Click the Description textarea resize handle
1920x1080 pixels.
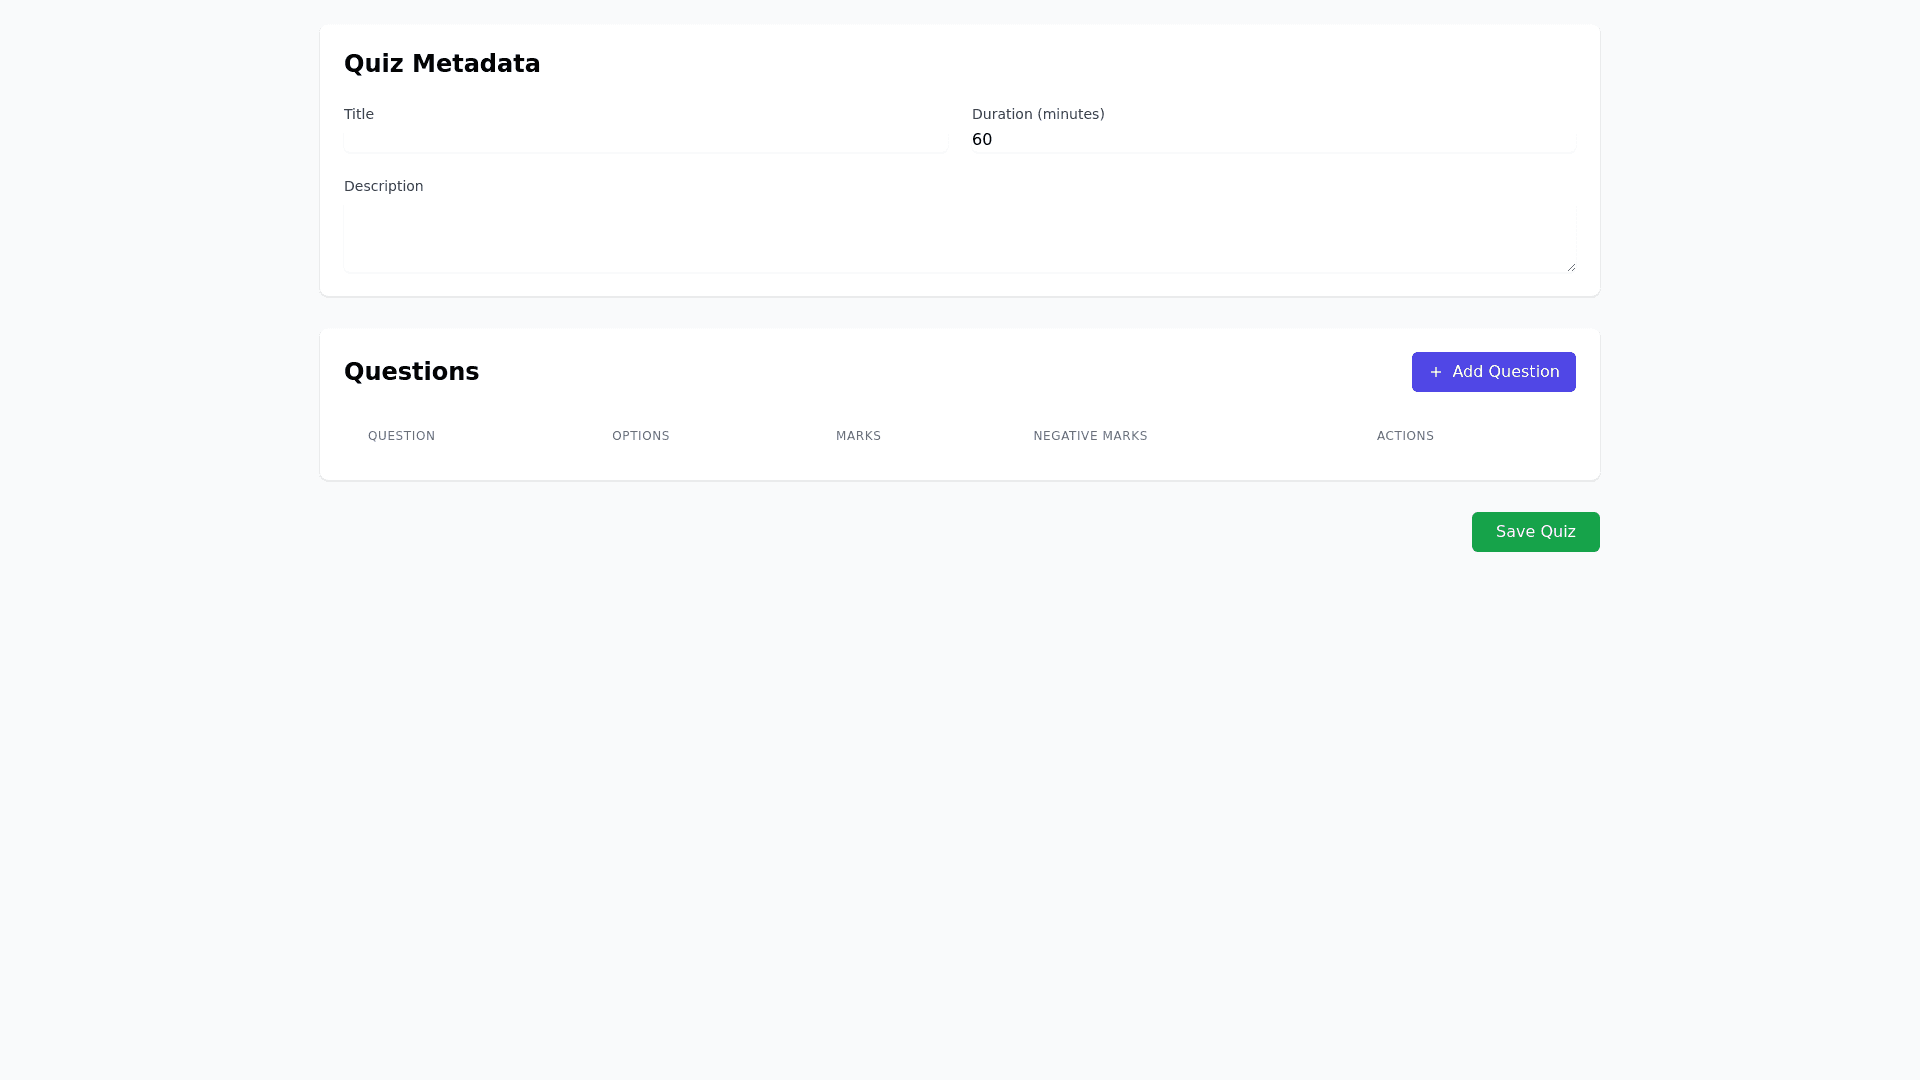click(x=1571, y=267)
